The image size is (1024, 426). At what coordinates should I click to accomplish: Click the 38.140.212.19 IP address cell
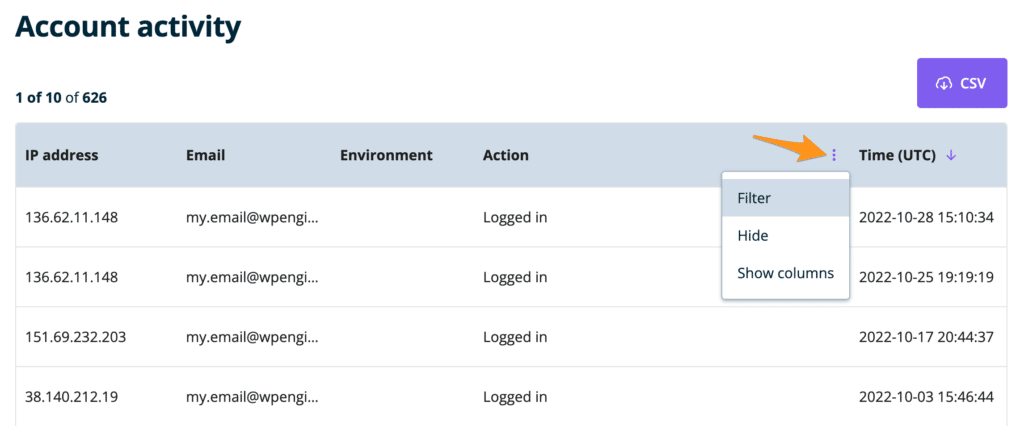point(72,397)
